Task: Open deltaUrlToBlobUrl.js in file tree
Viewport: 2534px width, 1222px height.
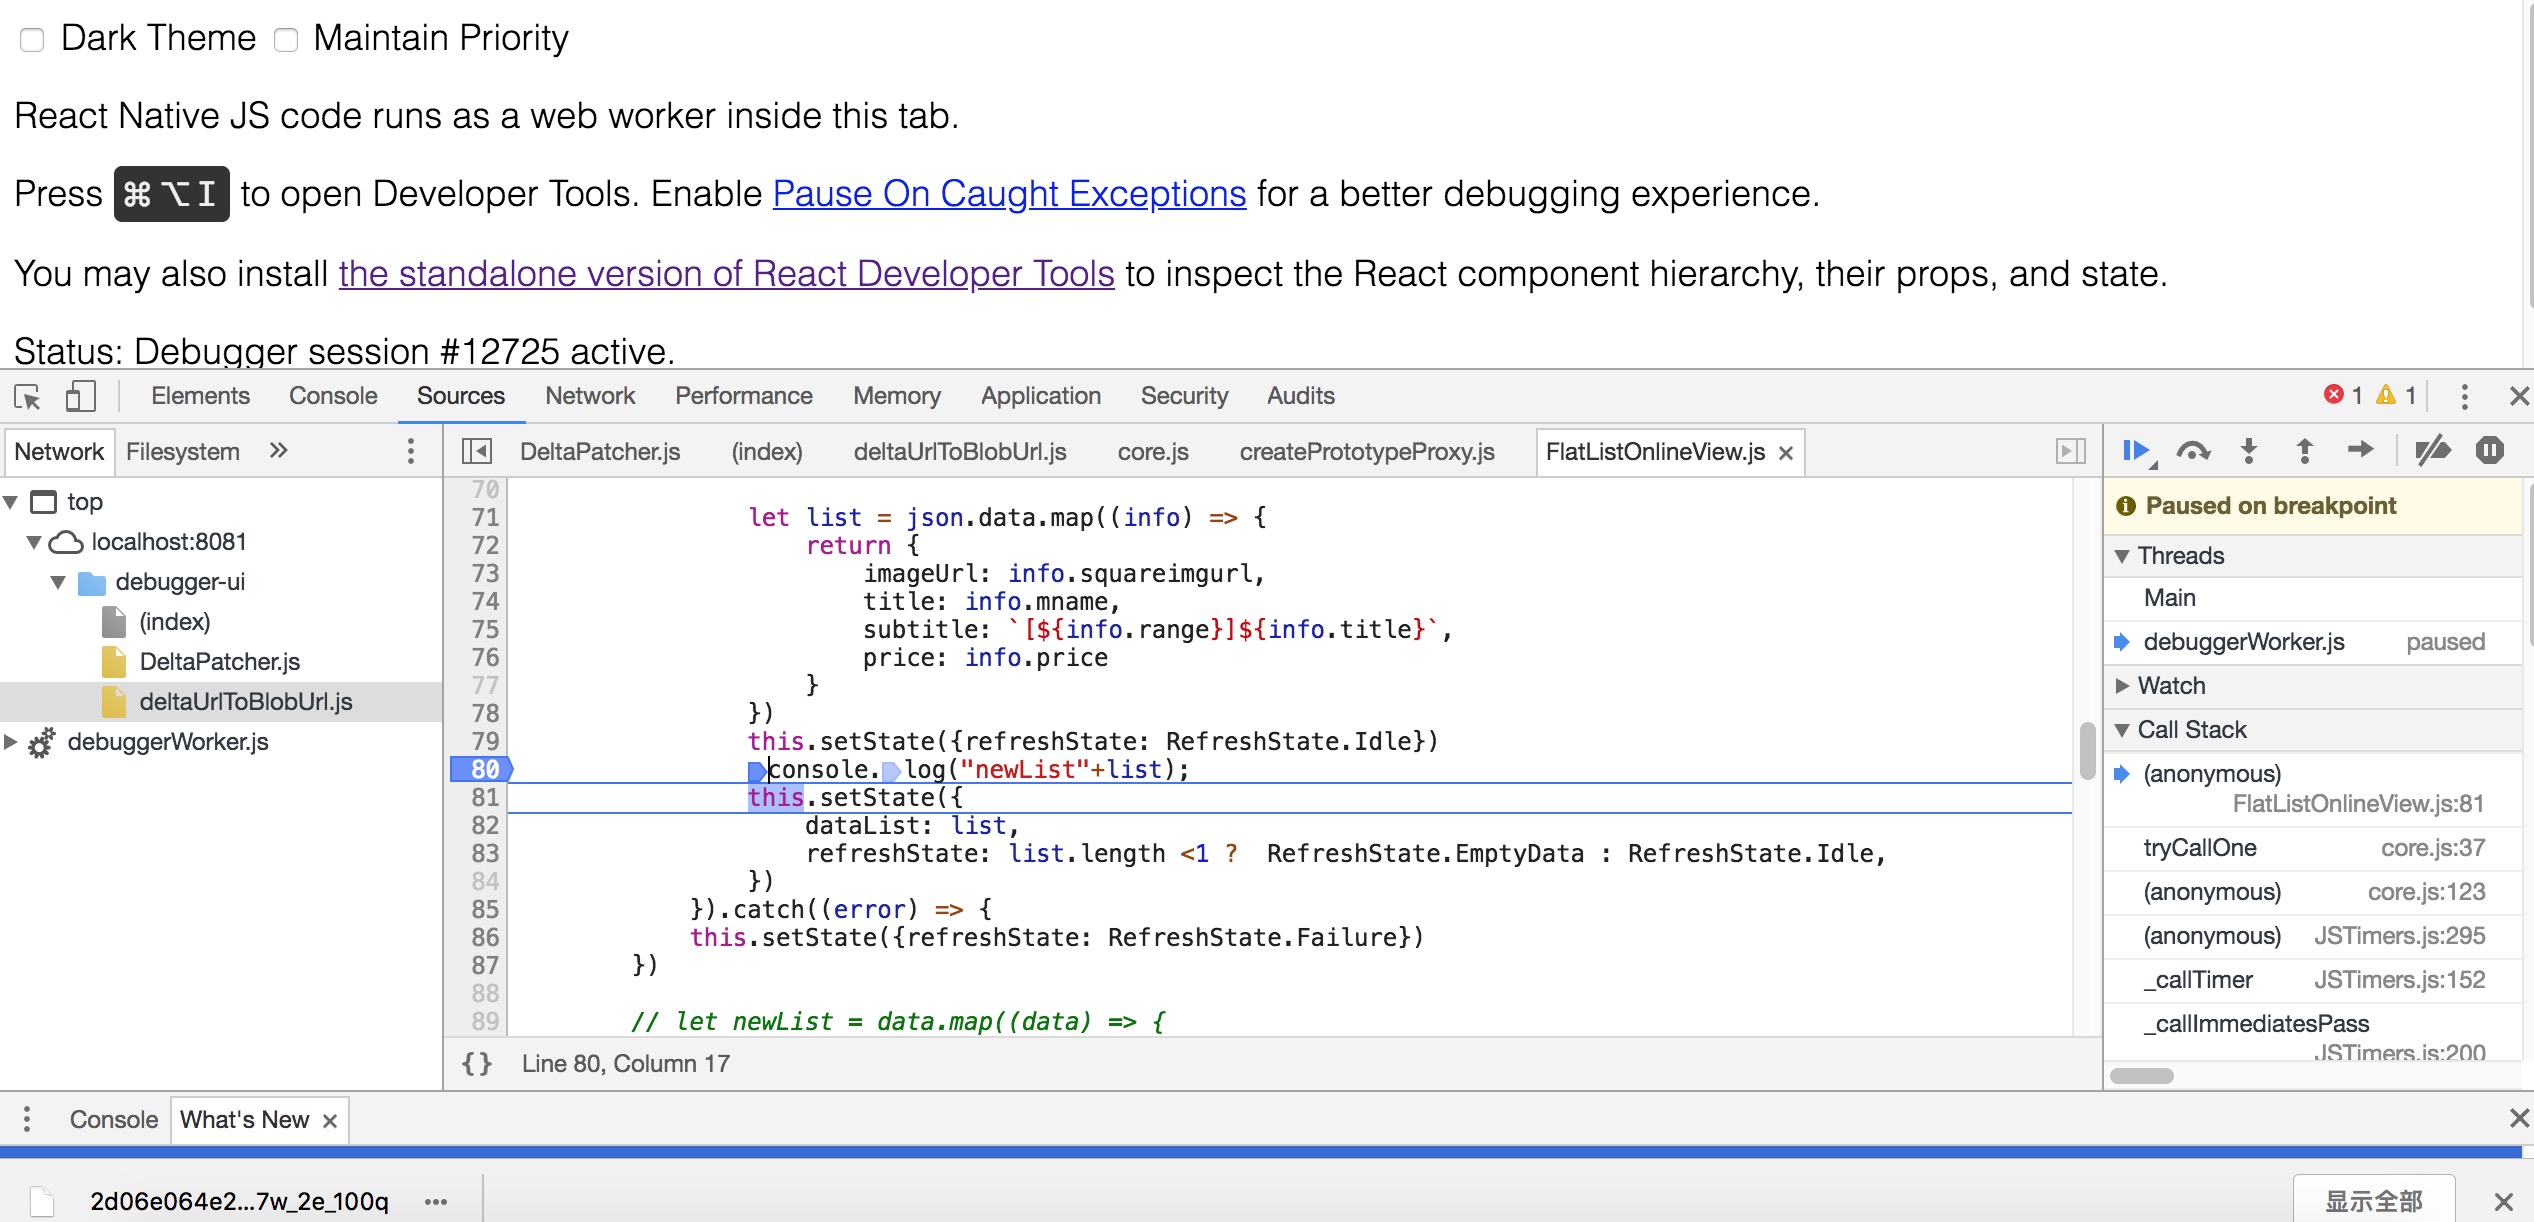Action: (x=245, y=702)
